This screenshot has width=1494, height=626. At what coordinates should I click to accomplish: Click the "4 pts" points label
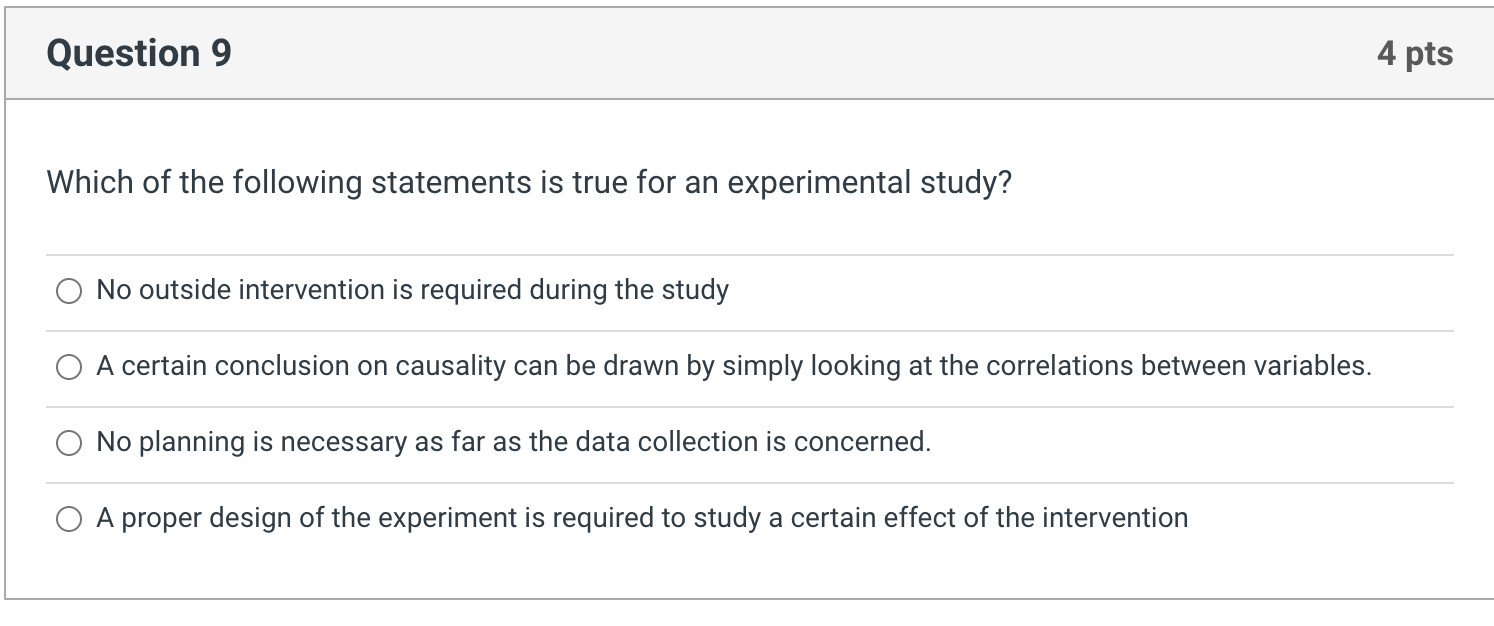(1414, 53)
